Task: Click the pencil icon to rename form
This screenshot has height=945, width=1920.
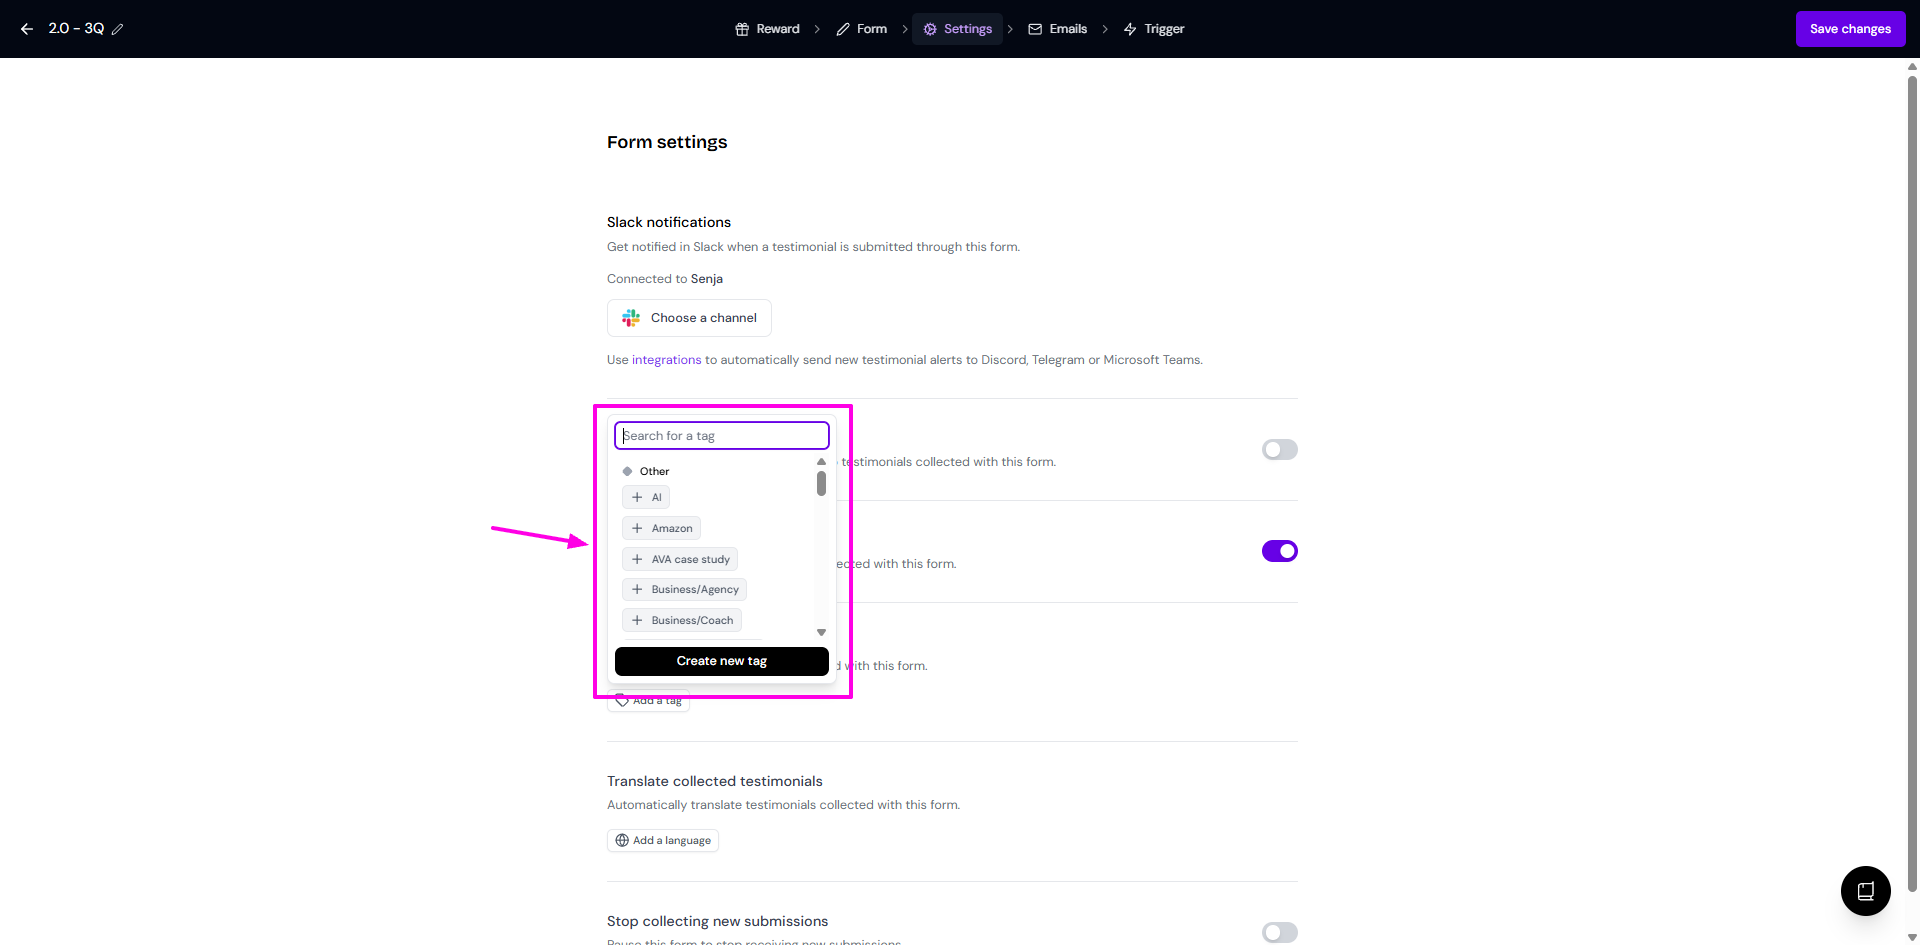Action: pyautogui.click(x=118, y=29)
